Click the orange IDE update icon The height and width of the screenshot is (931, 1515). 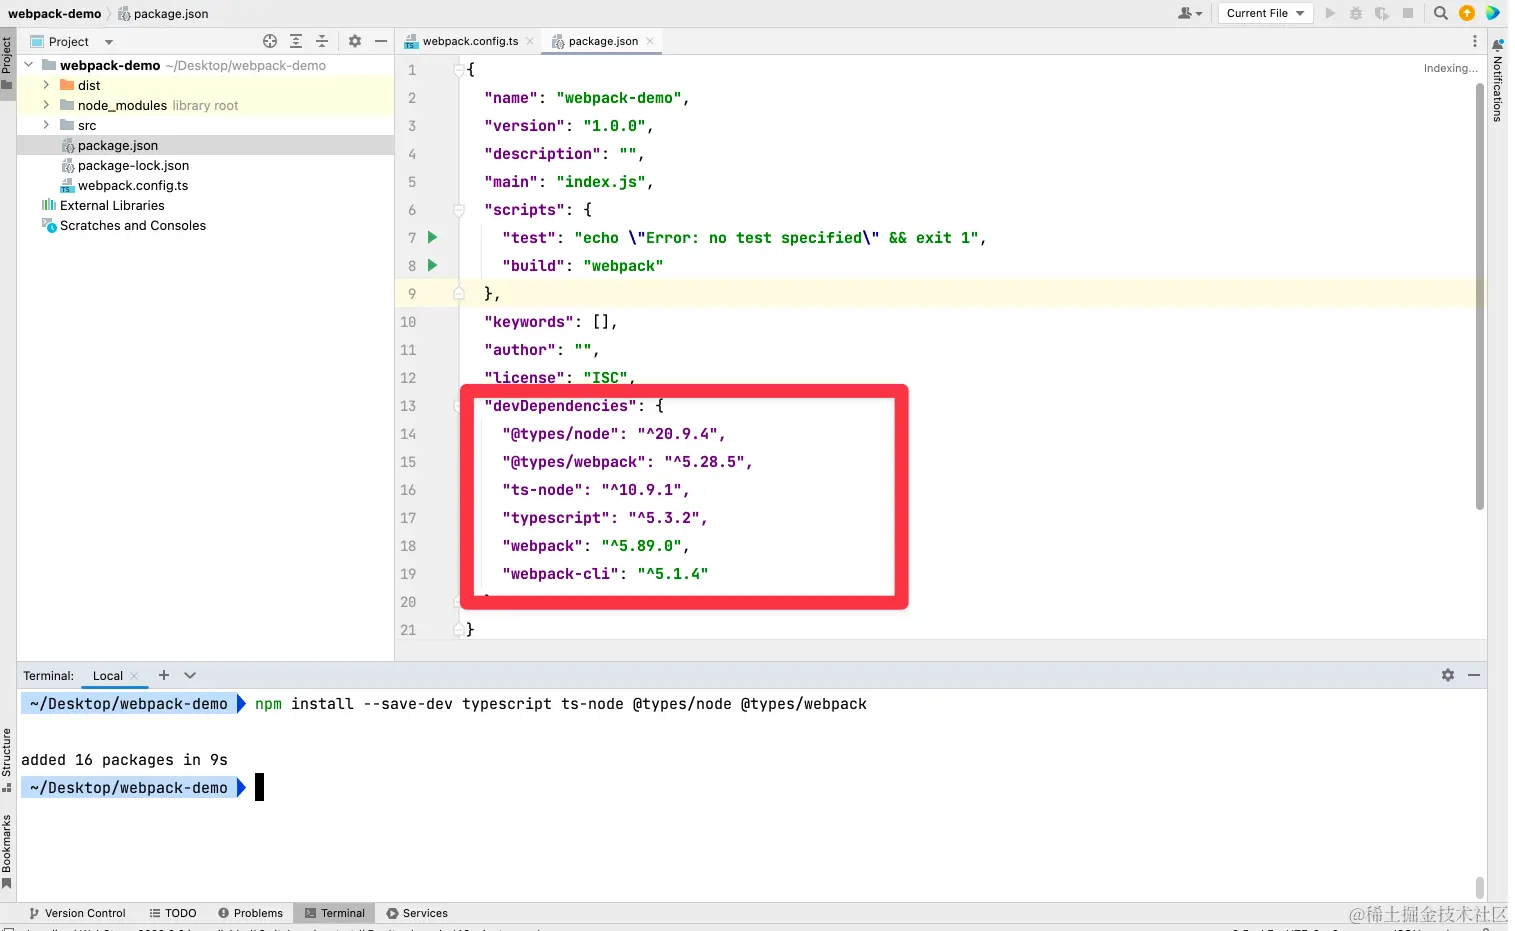click(x=1467, y=13)
